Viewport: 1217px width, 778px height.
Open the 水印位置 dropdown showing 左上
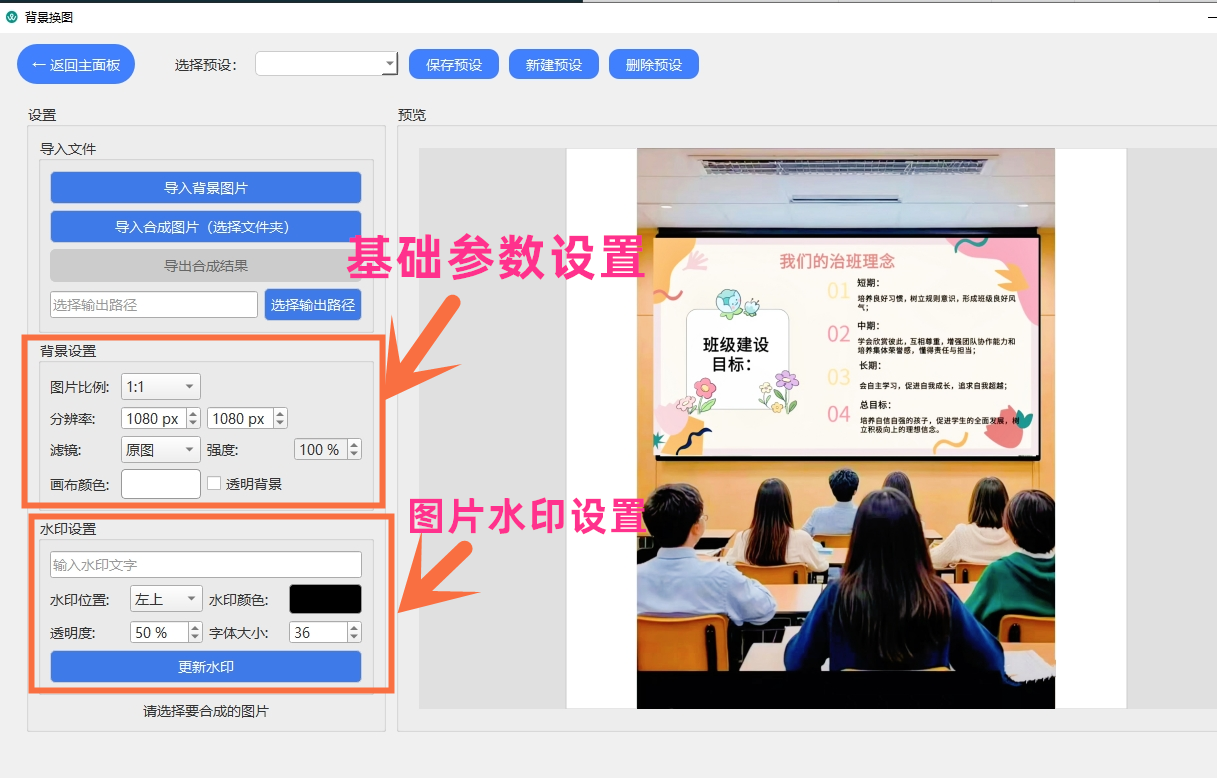(166, 599)
